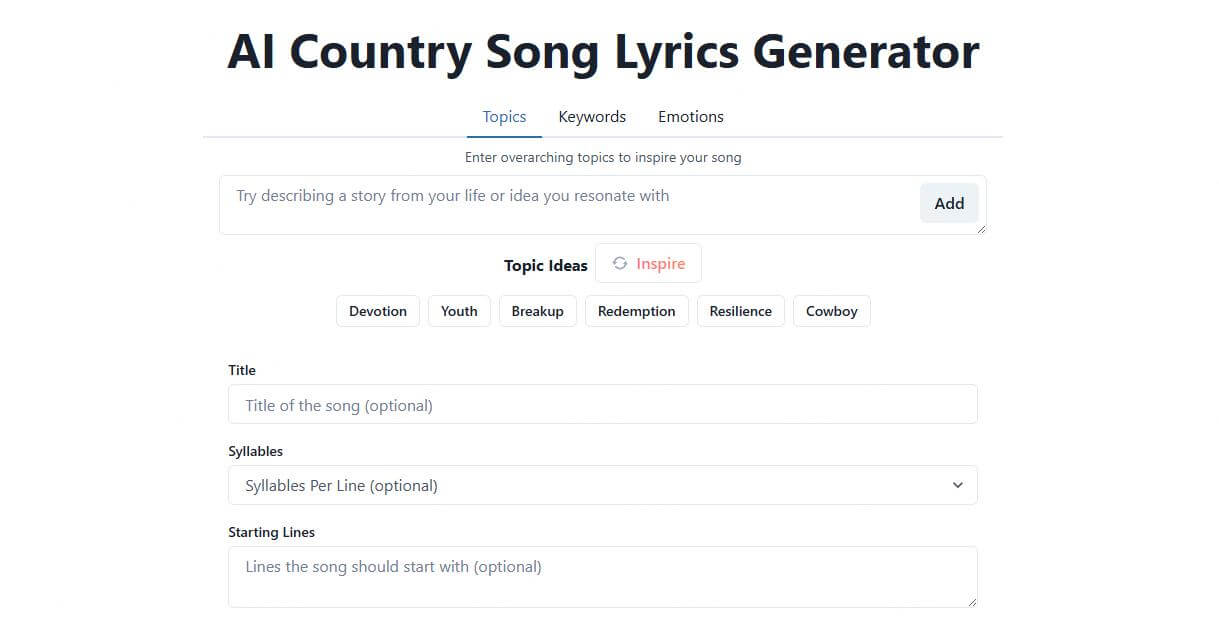The height and width of the screenshot is (621, 1219).
Task: Select the Youth topic chip
Action: (458, 311)
